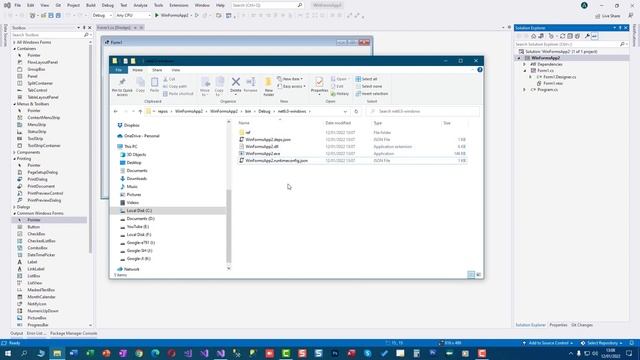The width and height of the screenshot is (640, 360).
Task: Switch Explorer to large icons view
Action: click(478, 275)
